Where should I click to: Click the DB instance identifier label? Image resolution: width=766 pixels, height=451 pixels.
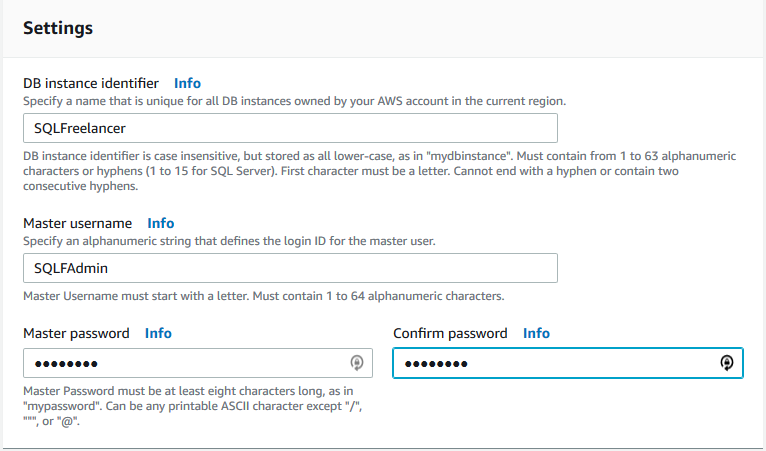91,83
